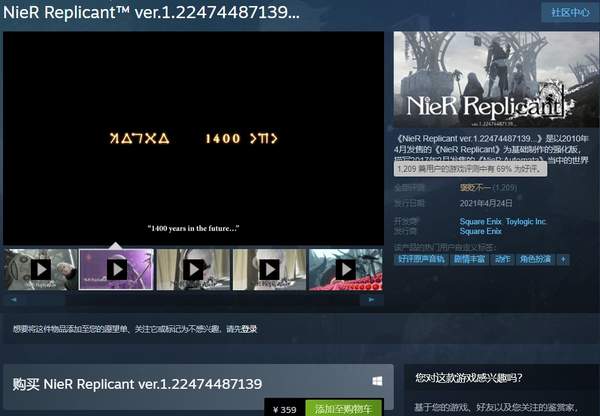600x416 pixels.
Task: Select the 角色扮演 tag
Action: (x=536, y=259)
